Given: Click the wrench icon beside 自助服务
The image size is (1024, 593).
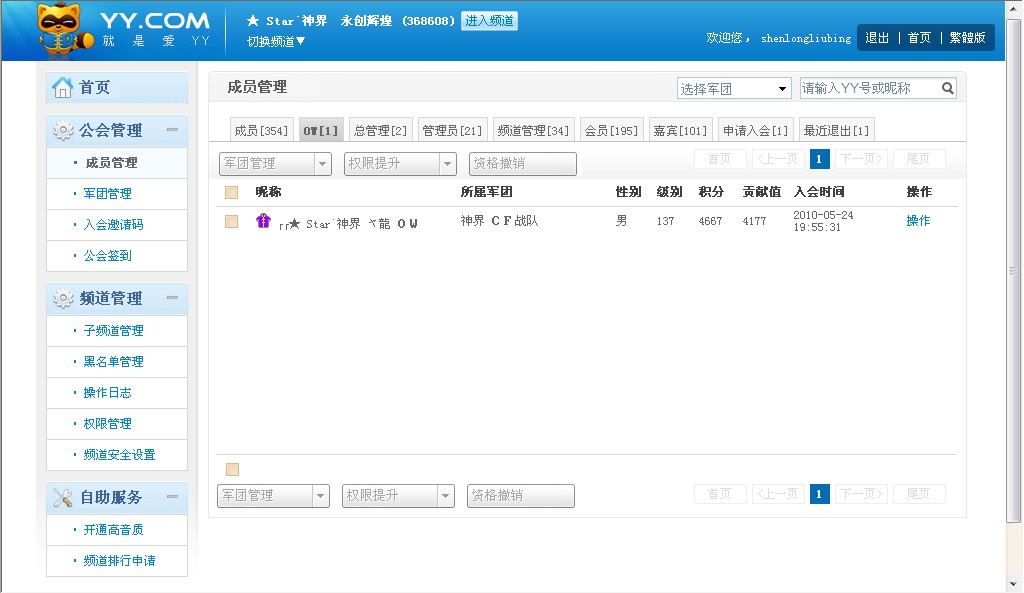Looking at the screenshot, I should 63,497.
